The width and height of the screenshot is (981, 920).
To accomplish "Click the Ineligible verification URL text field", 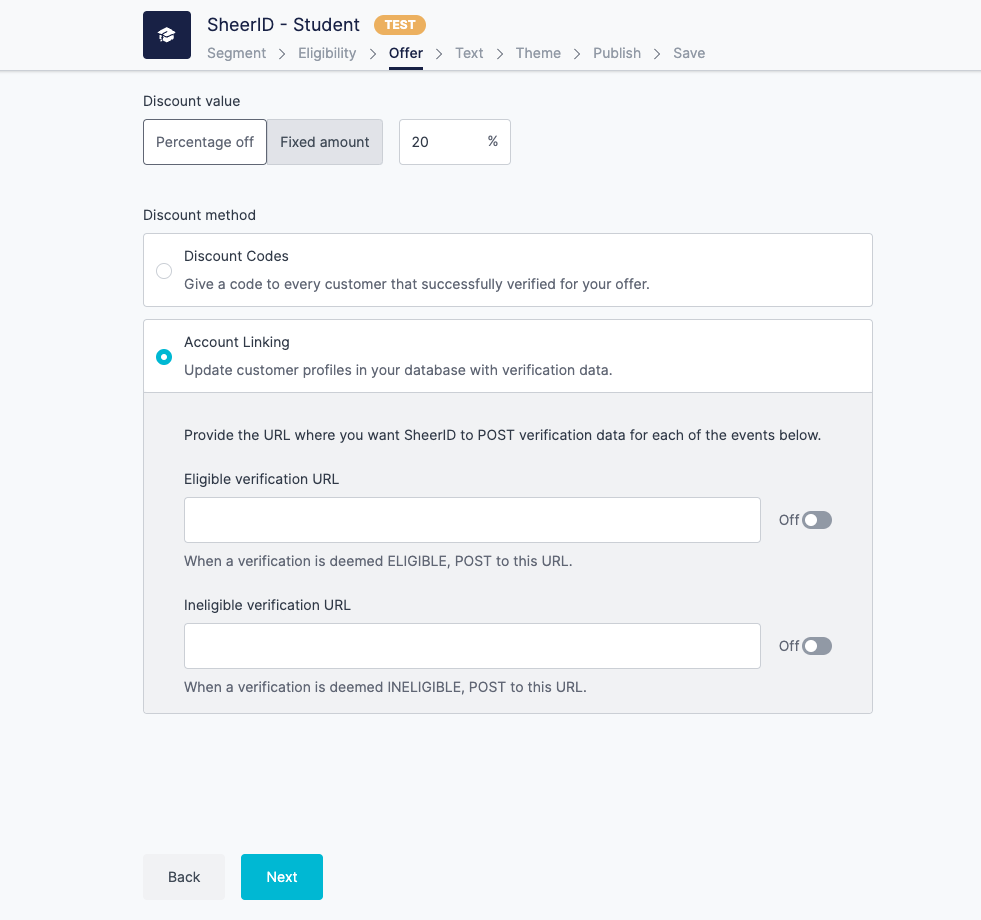I will pyautogui.click(x=472, y=645).
